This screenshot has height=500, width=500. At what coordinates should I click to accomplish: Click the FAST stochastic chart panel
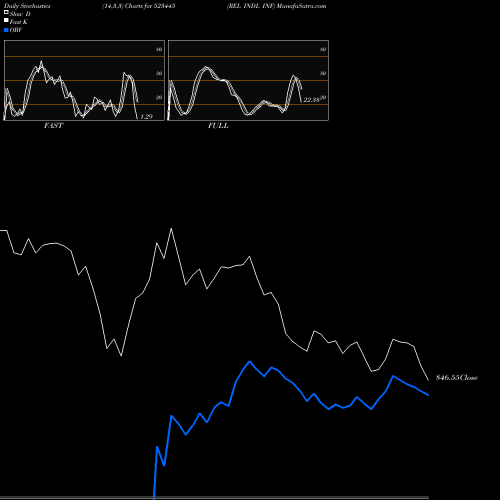pyautogui.click(x=84, y=80)
